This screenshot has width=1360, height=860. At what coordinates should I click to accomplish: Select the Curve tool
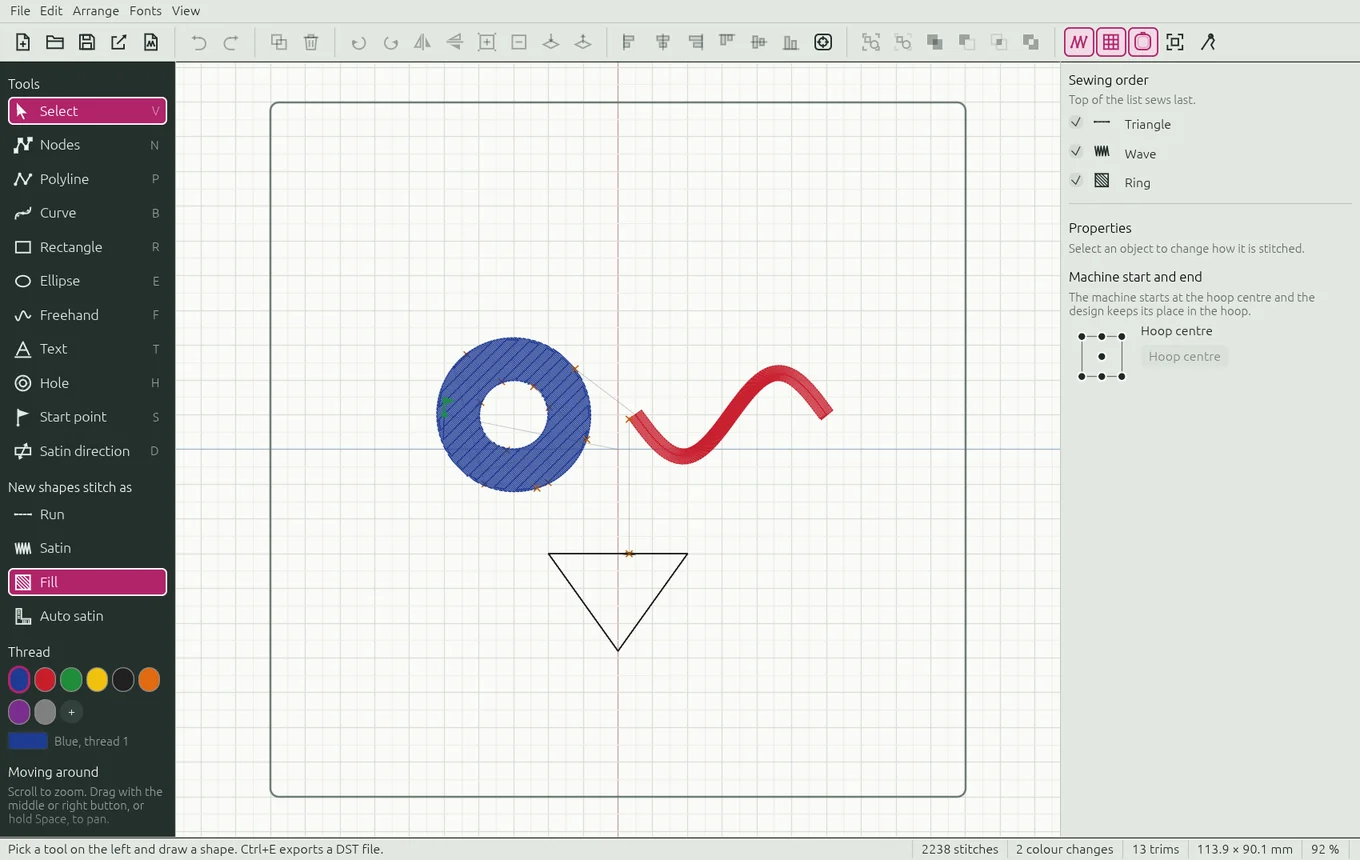(x=87, y=213)
